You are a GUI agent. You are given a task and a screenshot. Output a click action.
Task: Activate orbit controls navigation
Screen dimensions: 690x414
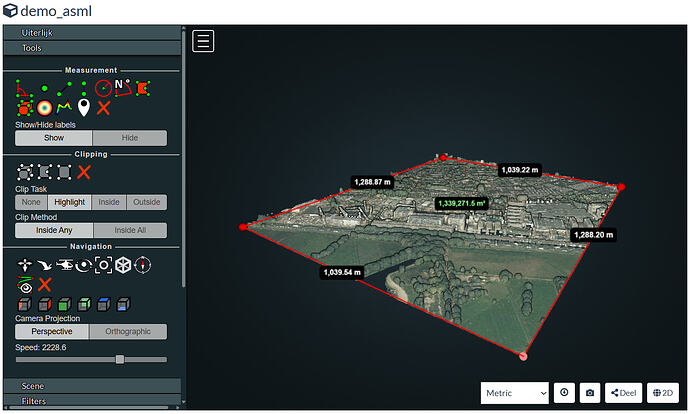[x=84, y=265]
